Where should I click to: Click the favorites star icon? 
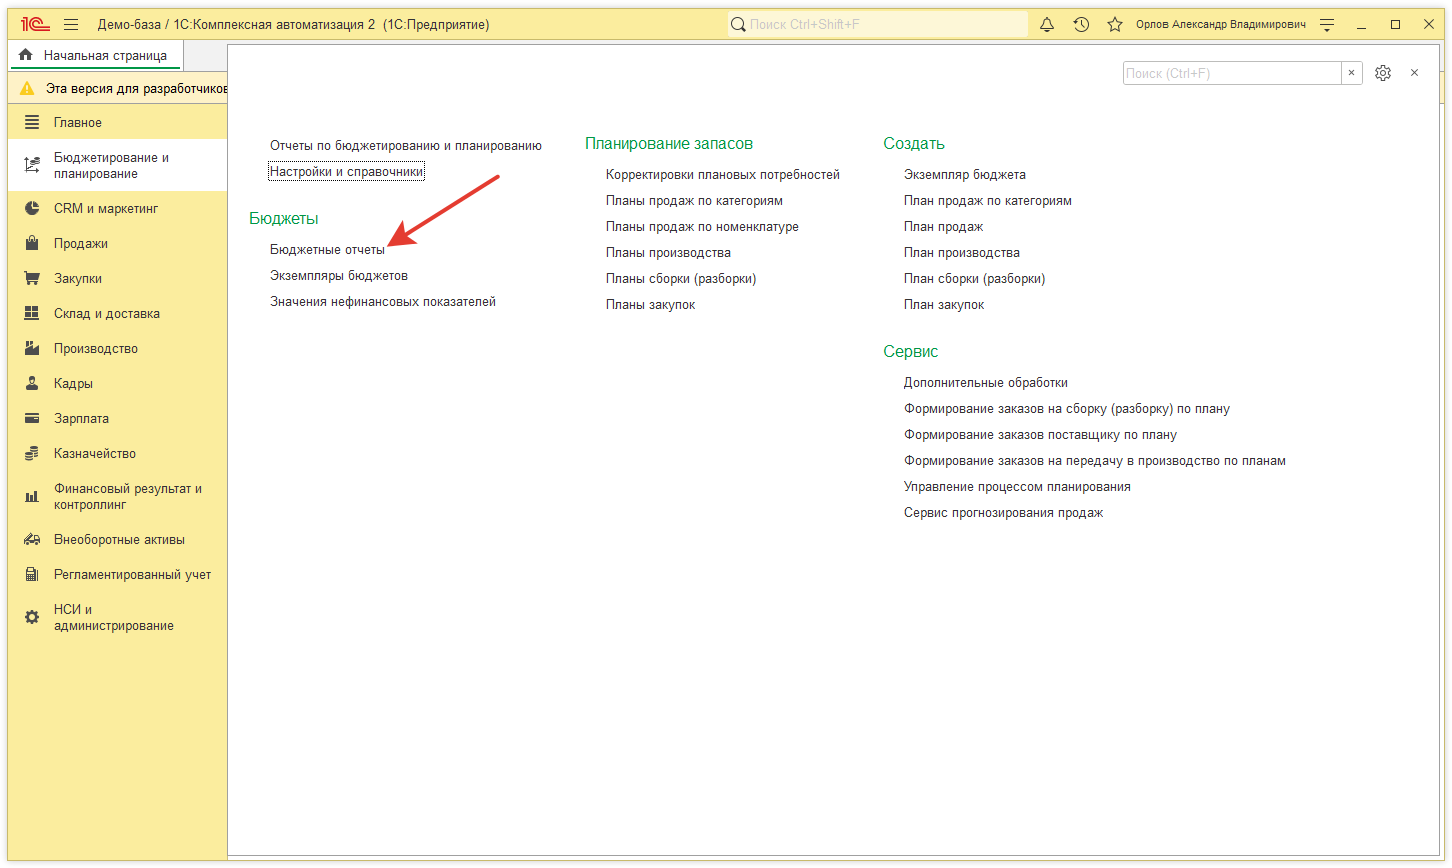1114,24
